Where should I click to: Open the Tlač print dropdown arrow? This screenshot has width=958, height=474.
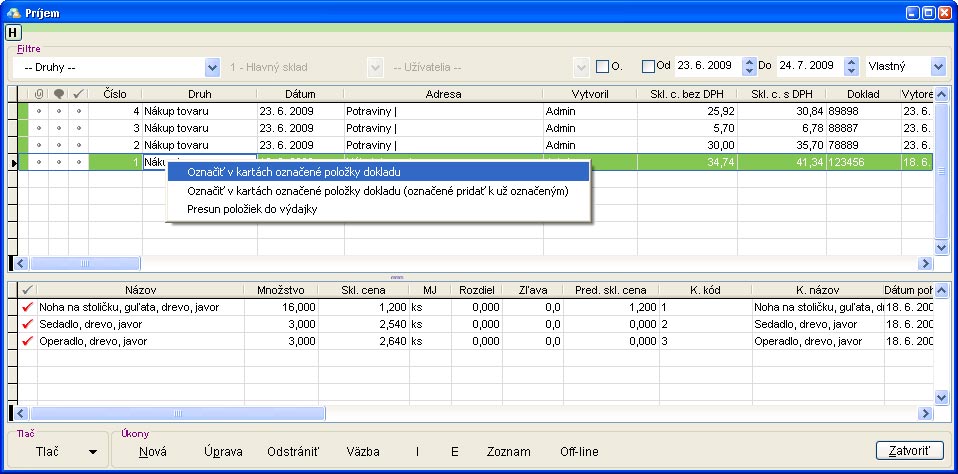pyautogui.click(x=93, y=452)
